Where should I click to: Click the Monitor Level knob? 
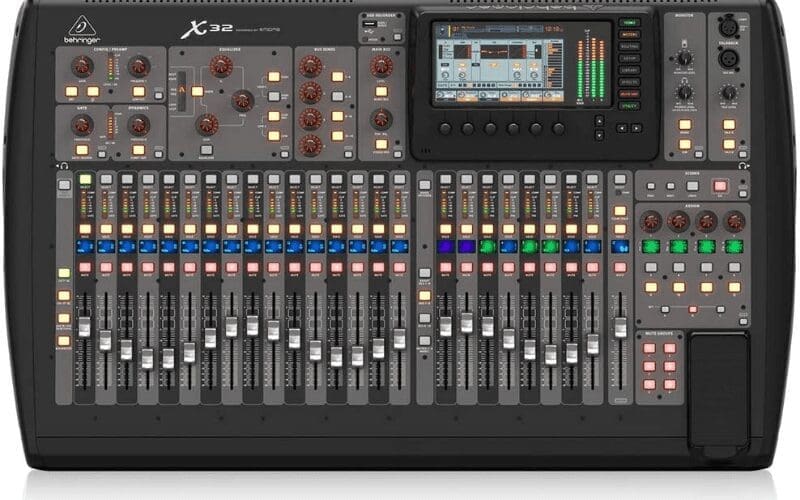click(684, 57)
